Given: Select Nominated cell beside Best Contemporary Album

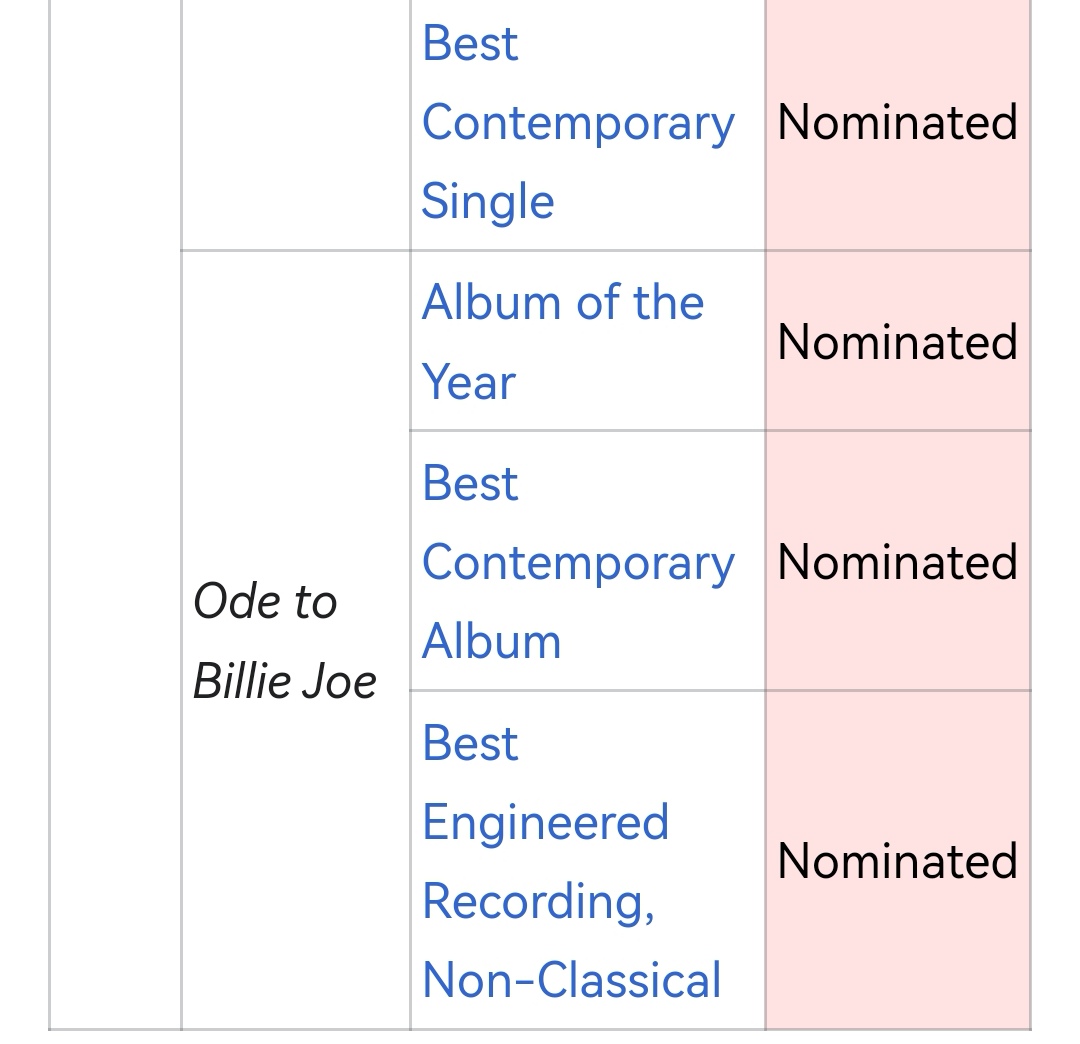Looking at the screenshot, I should point(897,562).
